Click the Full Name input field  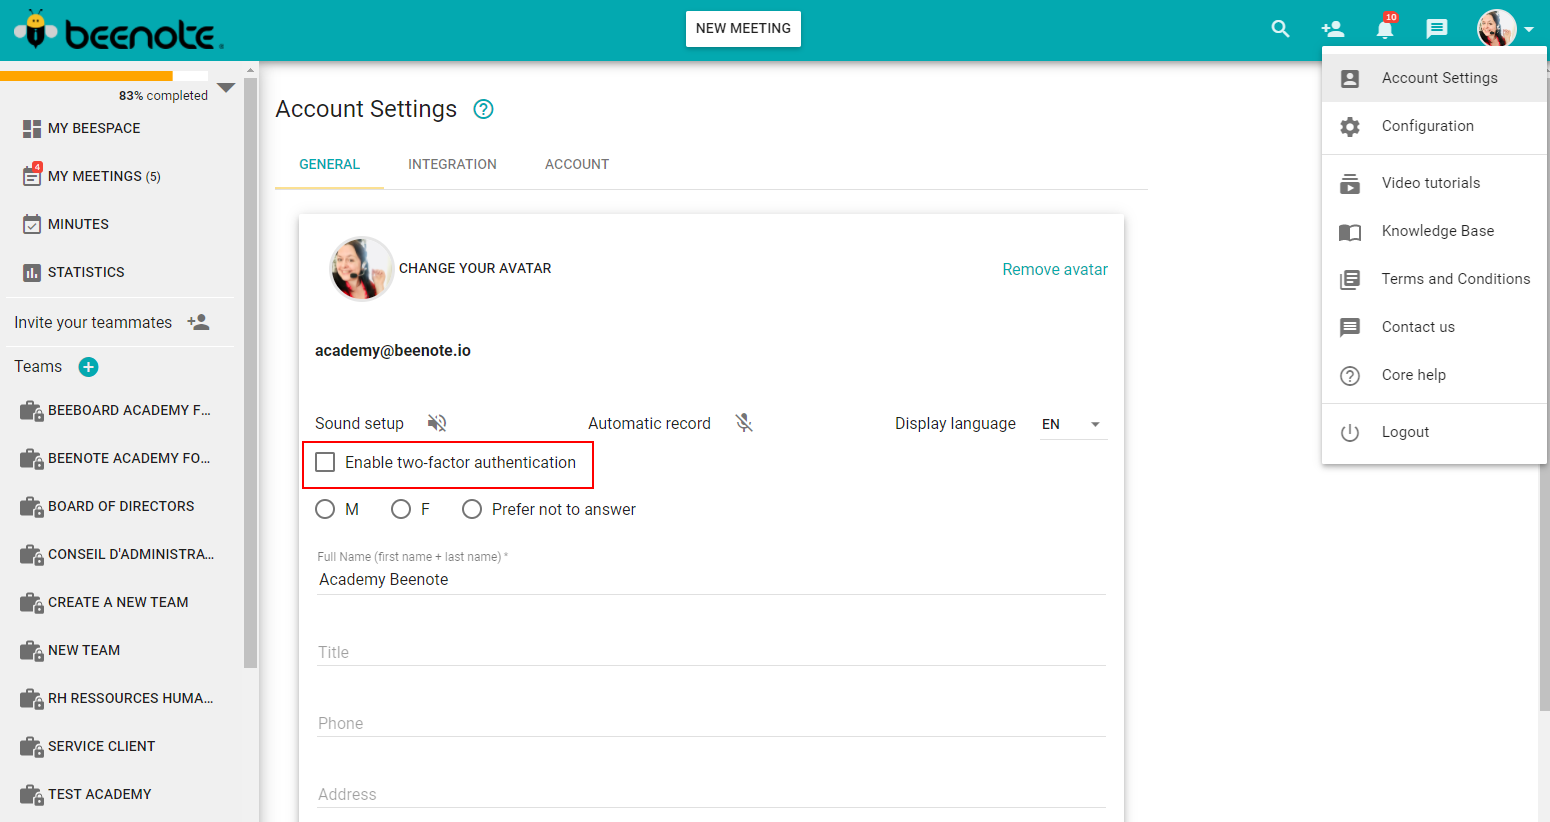711,580
